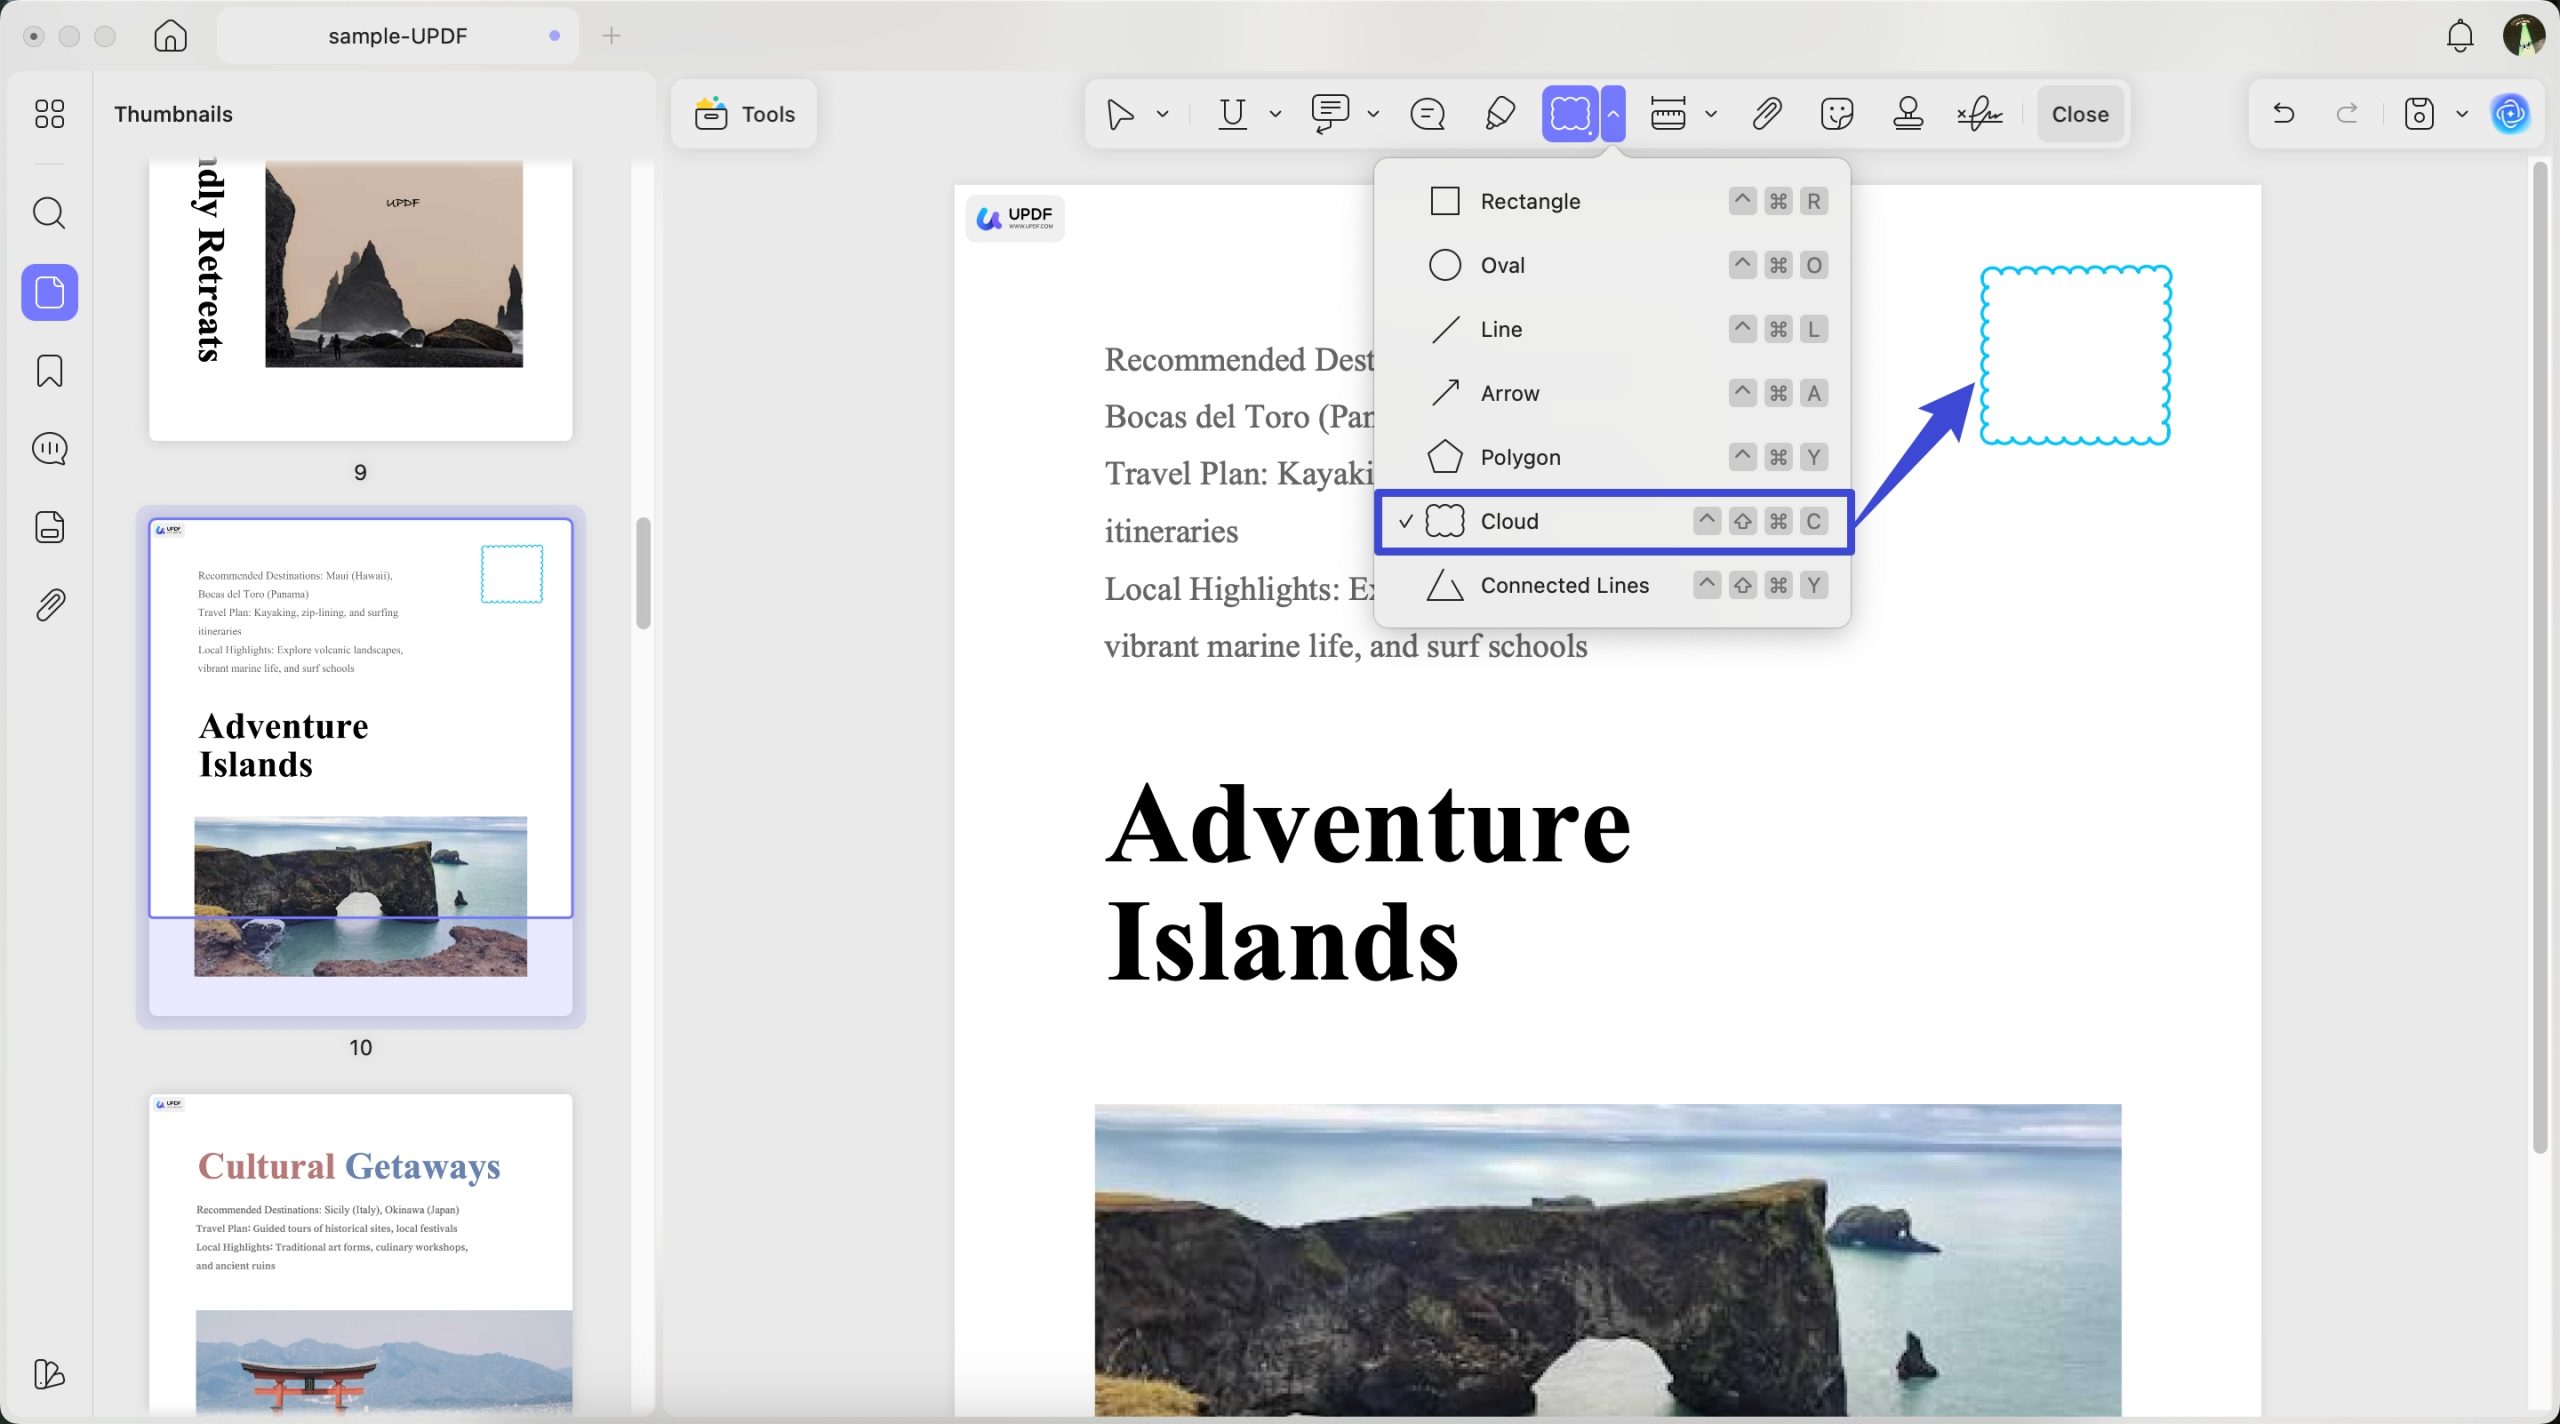Select the signature tool
This screenshot has height=1424, width=2560.
[1979, 113]
